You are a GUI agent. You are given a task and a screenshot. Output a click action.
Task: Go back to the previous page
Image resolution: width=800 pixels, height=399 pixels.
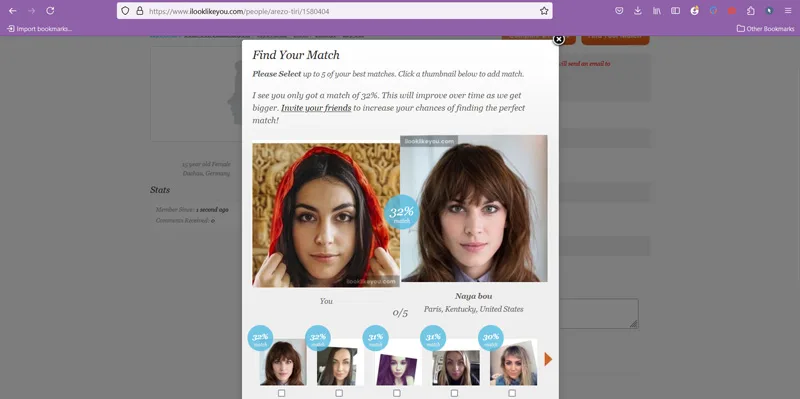[13, 11]
